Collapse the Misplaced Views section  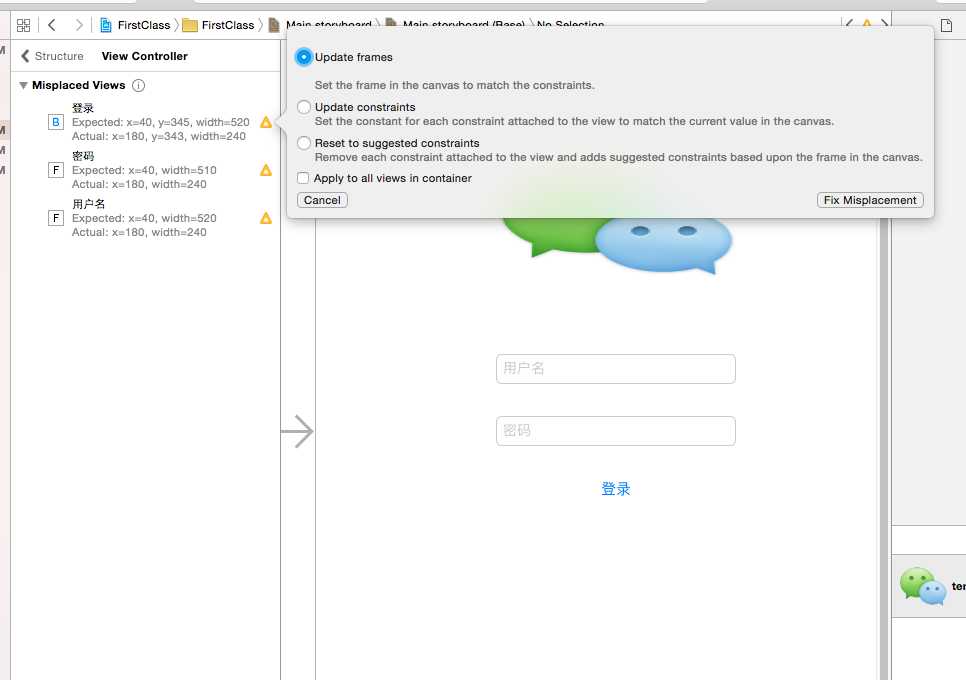pyautogui.click(x=23, y=86)
